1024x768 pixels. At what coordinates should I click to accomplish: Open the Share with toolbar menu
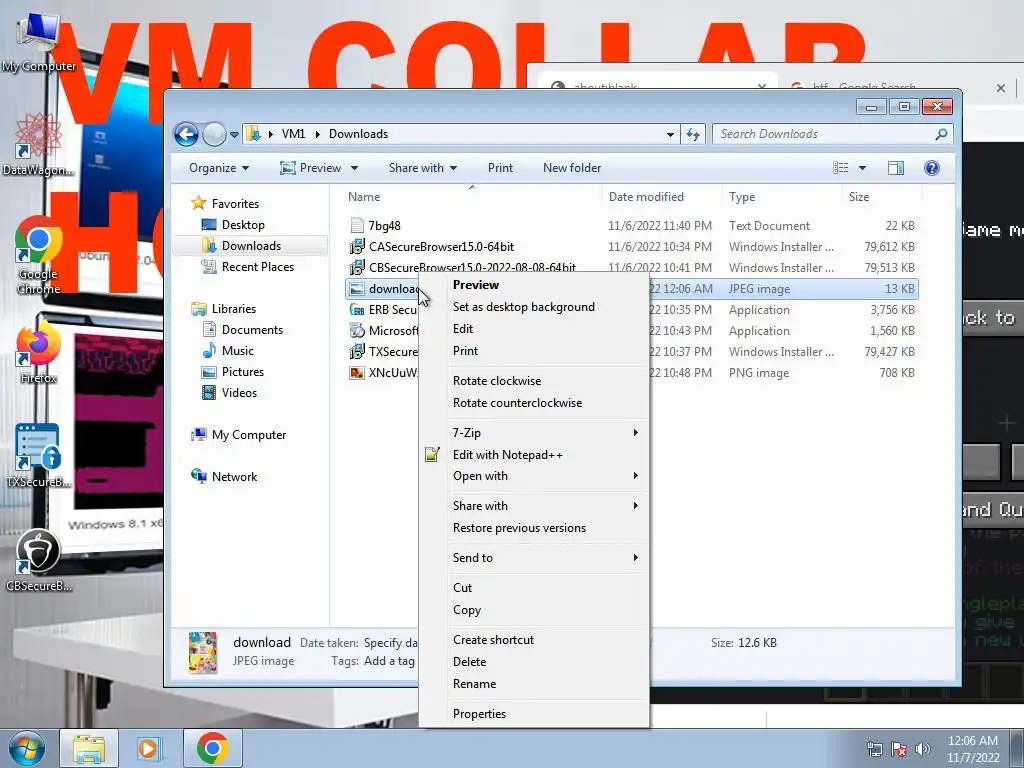pyautogui.click(x=423, y=168)
